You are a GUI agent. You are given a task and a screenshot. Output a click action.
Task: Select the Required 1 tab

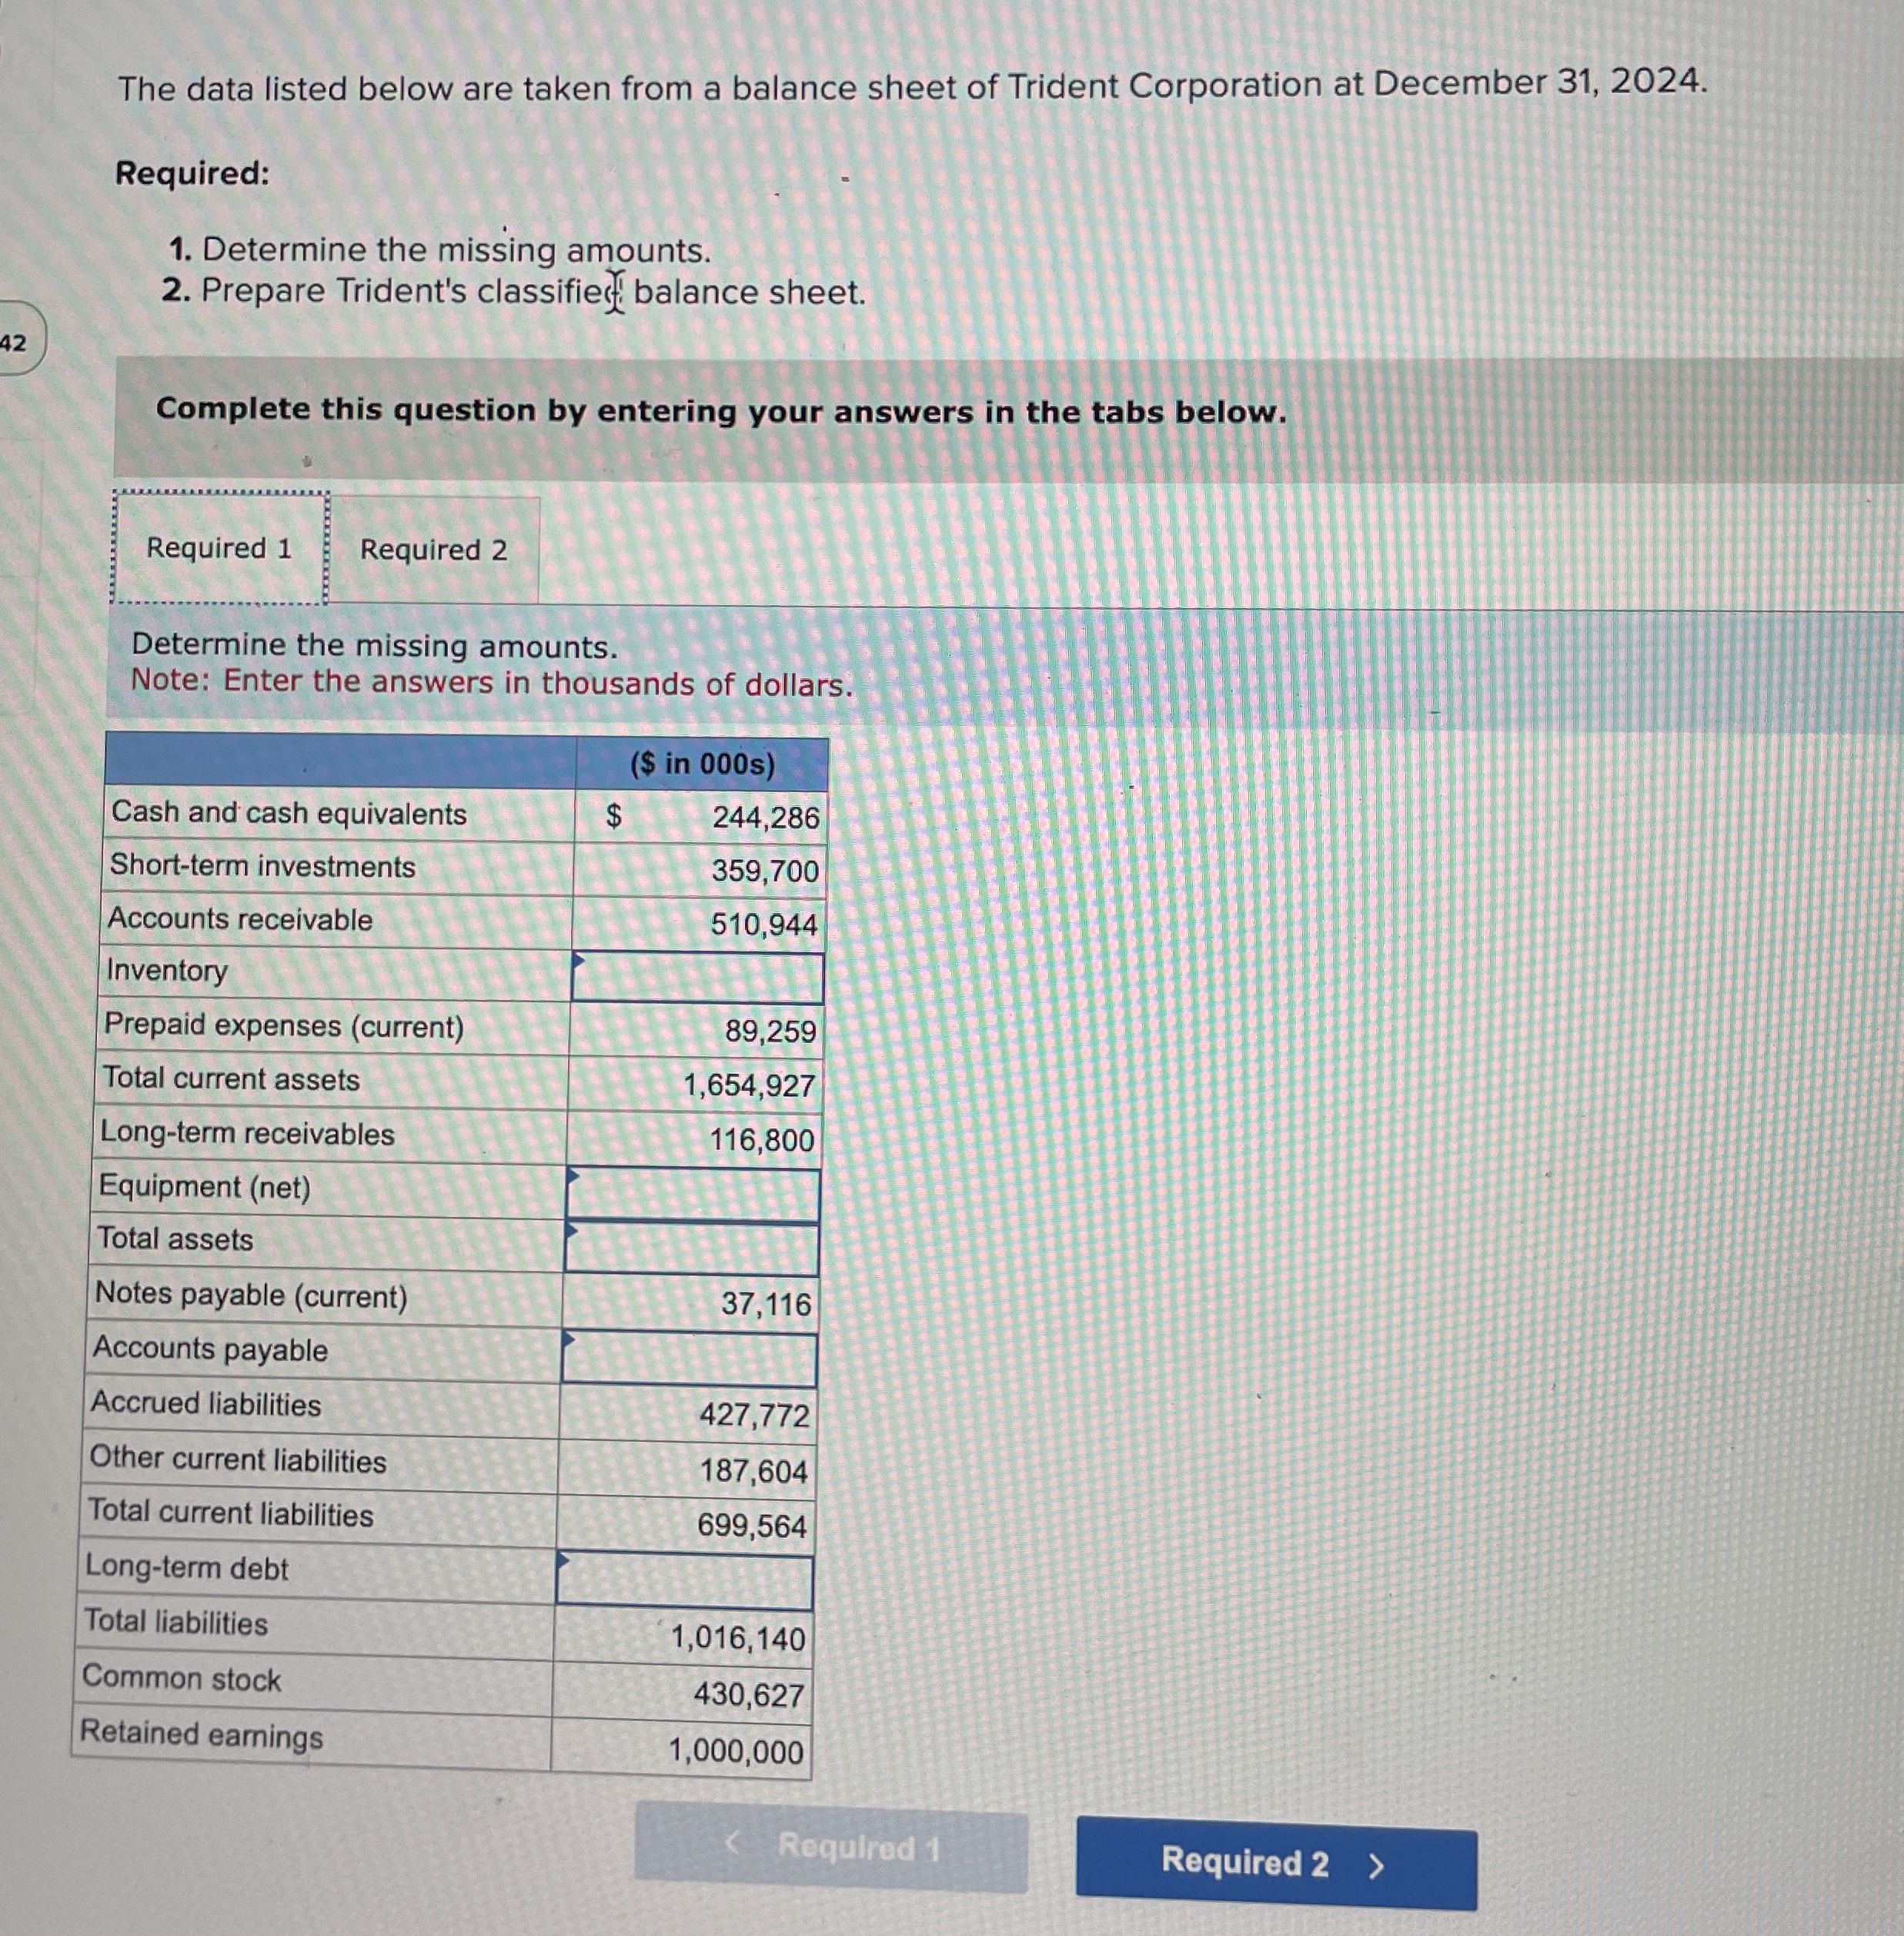[x=222, y=550]
